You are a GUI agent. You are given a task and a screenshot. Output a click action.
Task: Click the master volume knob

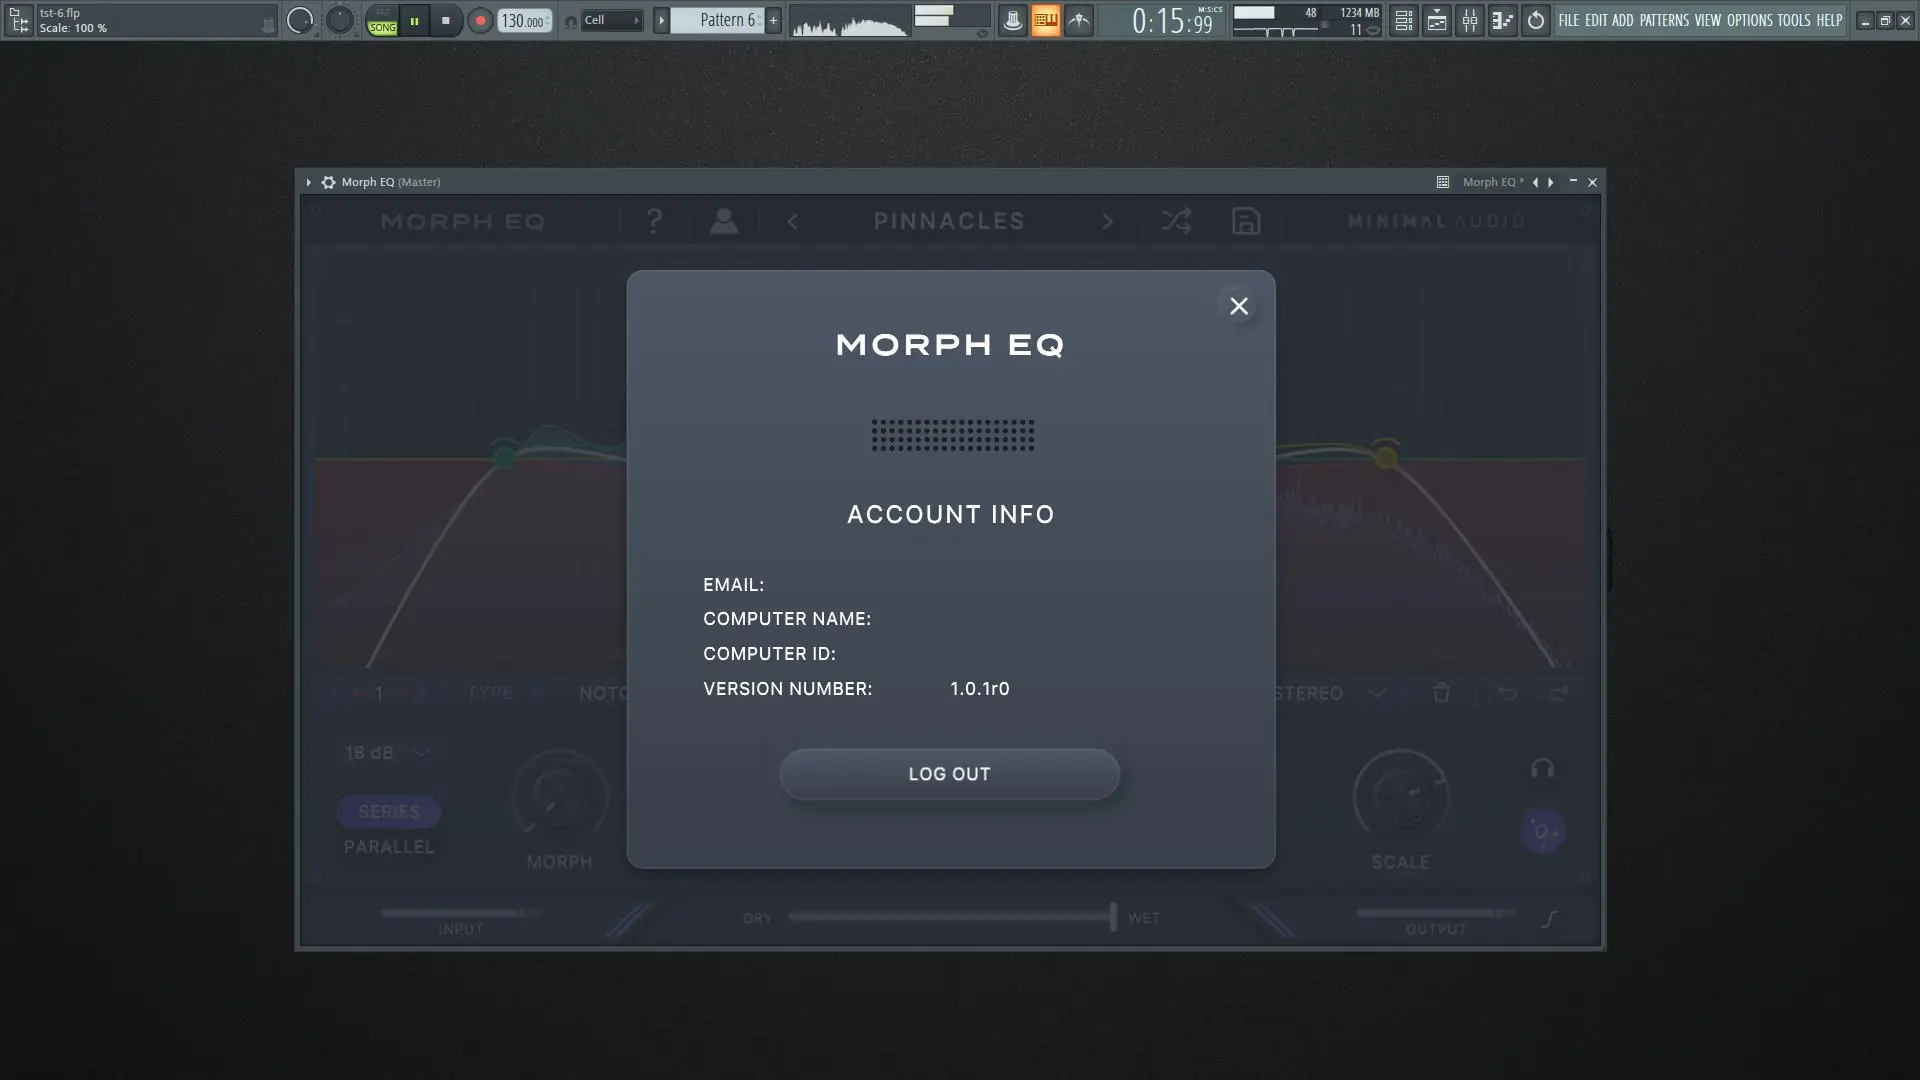coord(300,20)
